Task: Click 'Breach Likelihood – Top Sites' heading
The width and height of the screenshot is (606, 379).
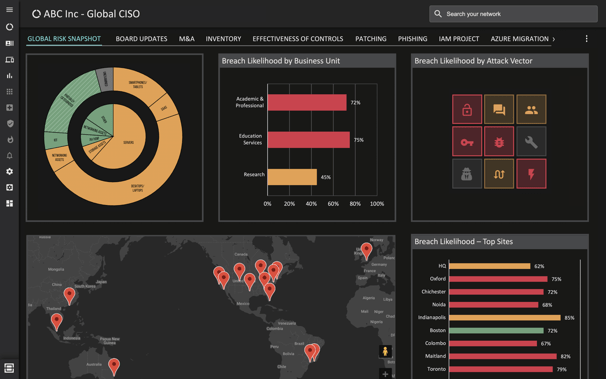Action: click(x=463, y=241)
